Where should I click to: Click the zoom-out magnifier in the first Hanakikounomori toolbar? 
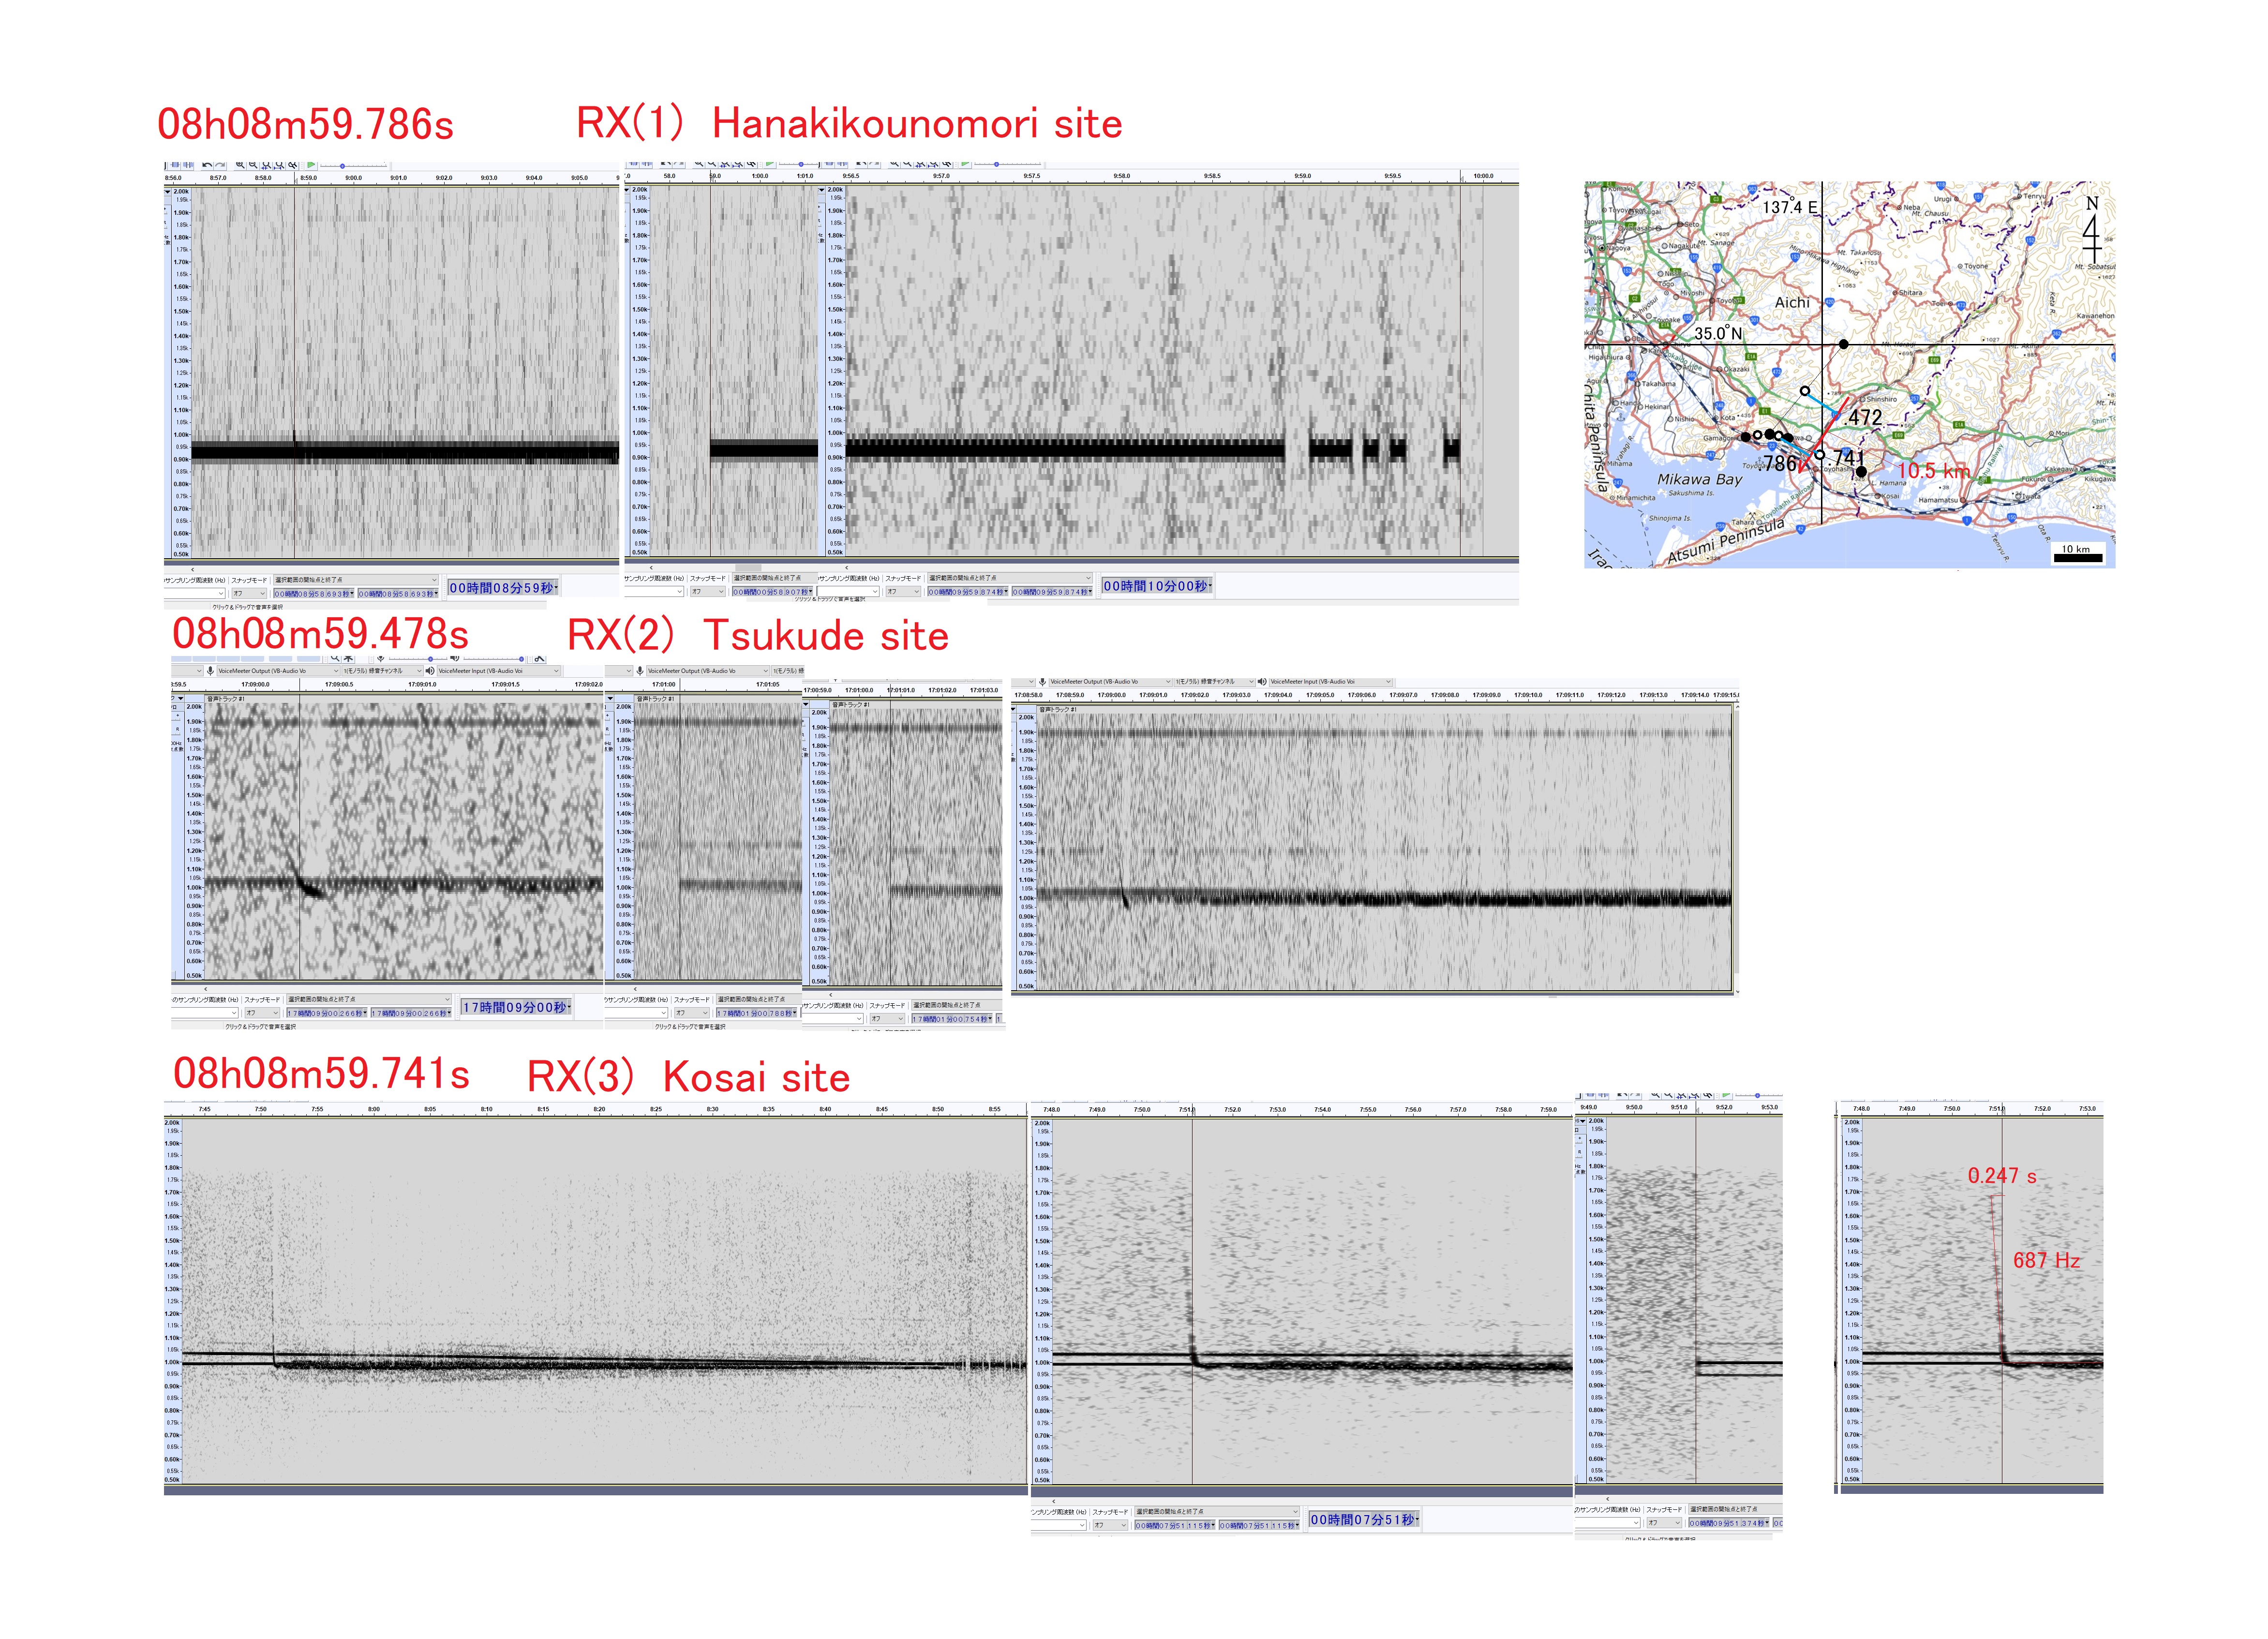pos(253,165)
